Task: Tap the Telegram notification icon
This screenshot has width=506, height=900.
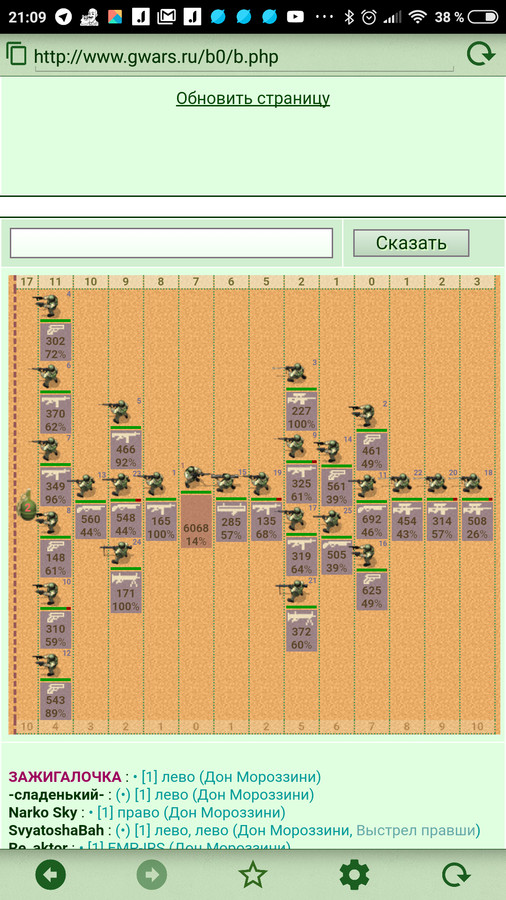Action: [x=63, y=17]
